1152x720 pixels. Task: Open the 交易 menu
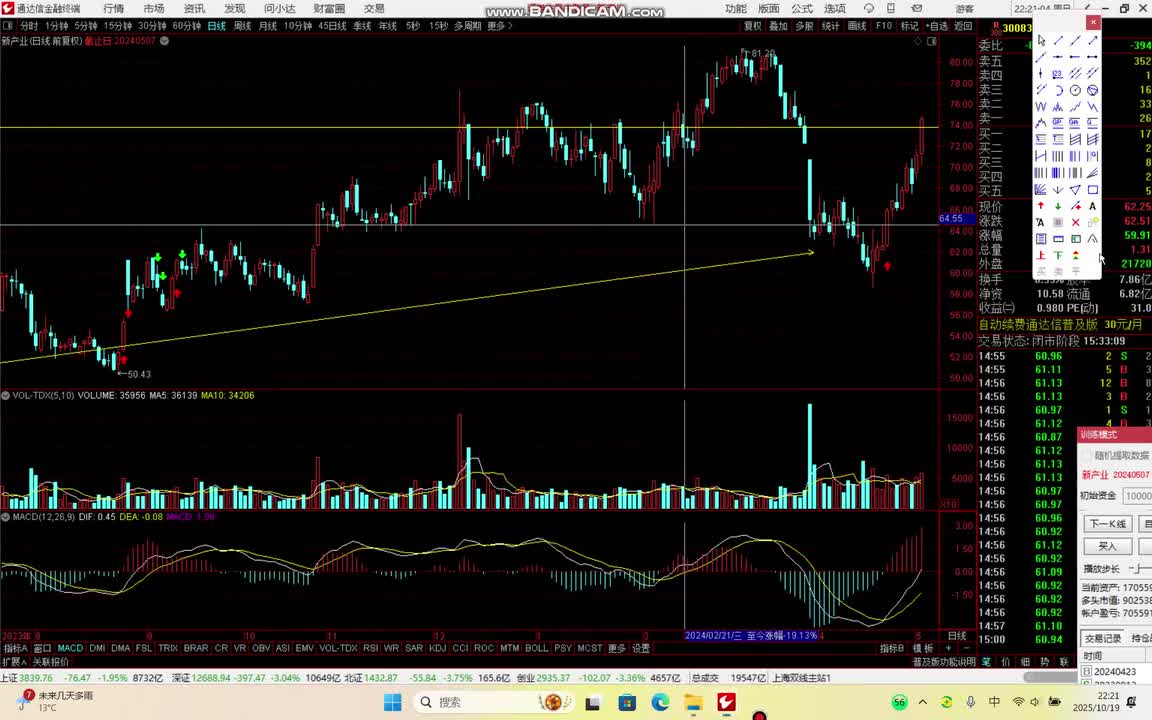374,9
